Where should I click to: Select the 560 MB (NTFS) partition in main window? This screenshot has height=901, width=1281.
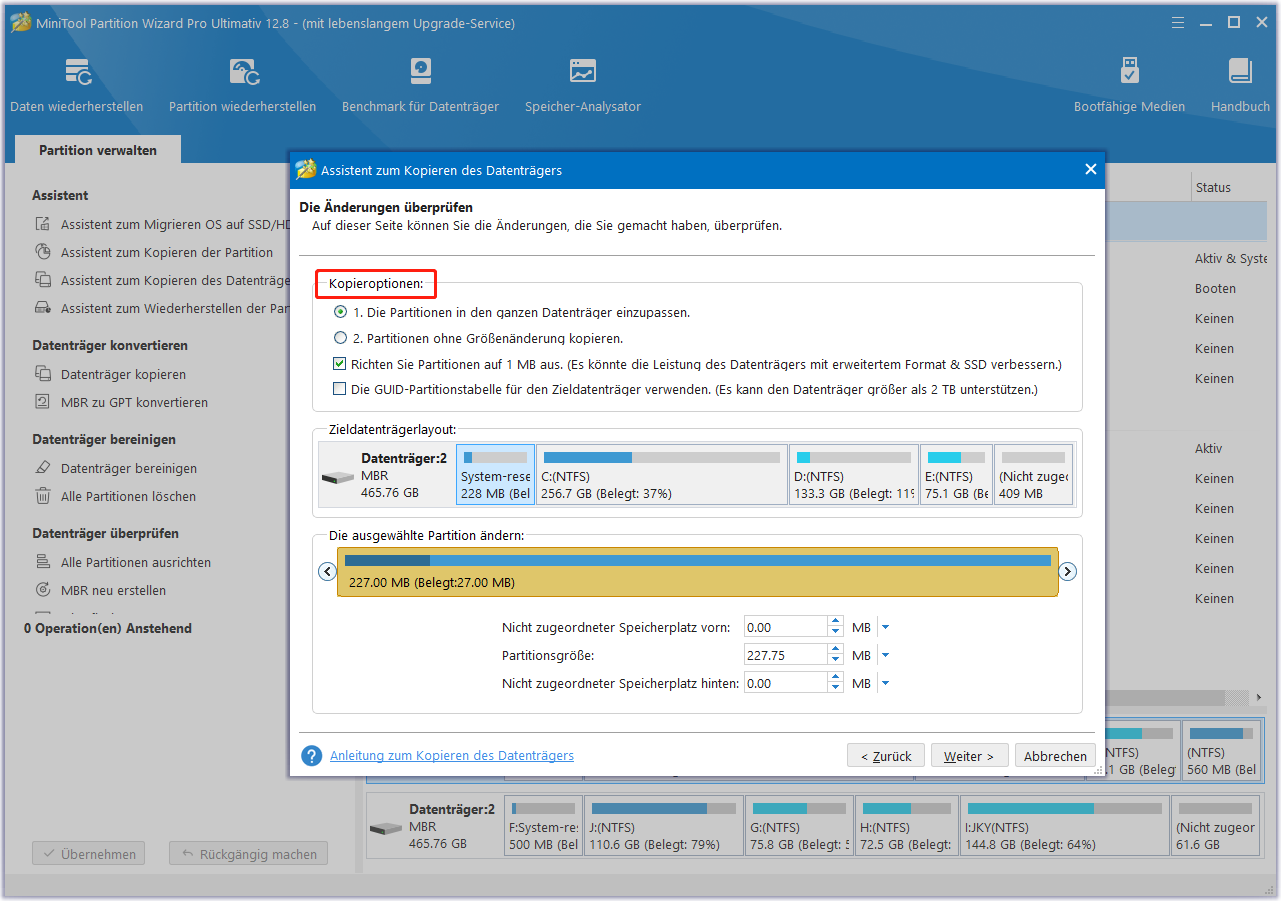[x=1221, y=751]
